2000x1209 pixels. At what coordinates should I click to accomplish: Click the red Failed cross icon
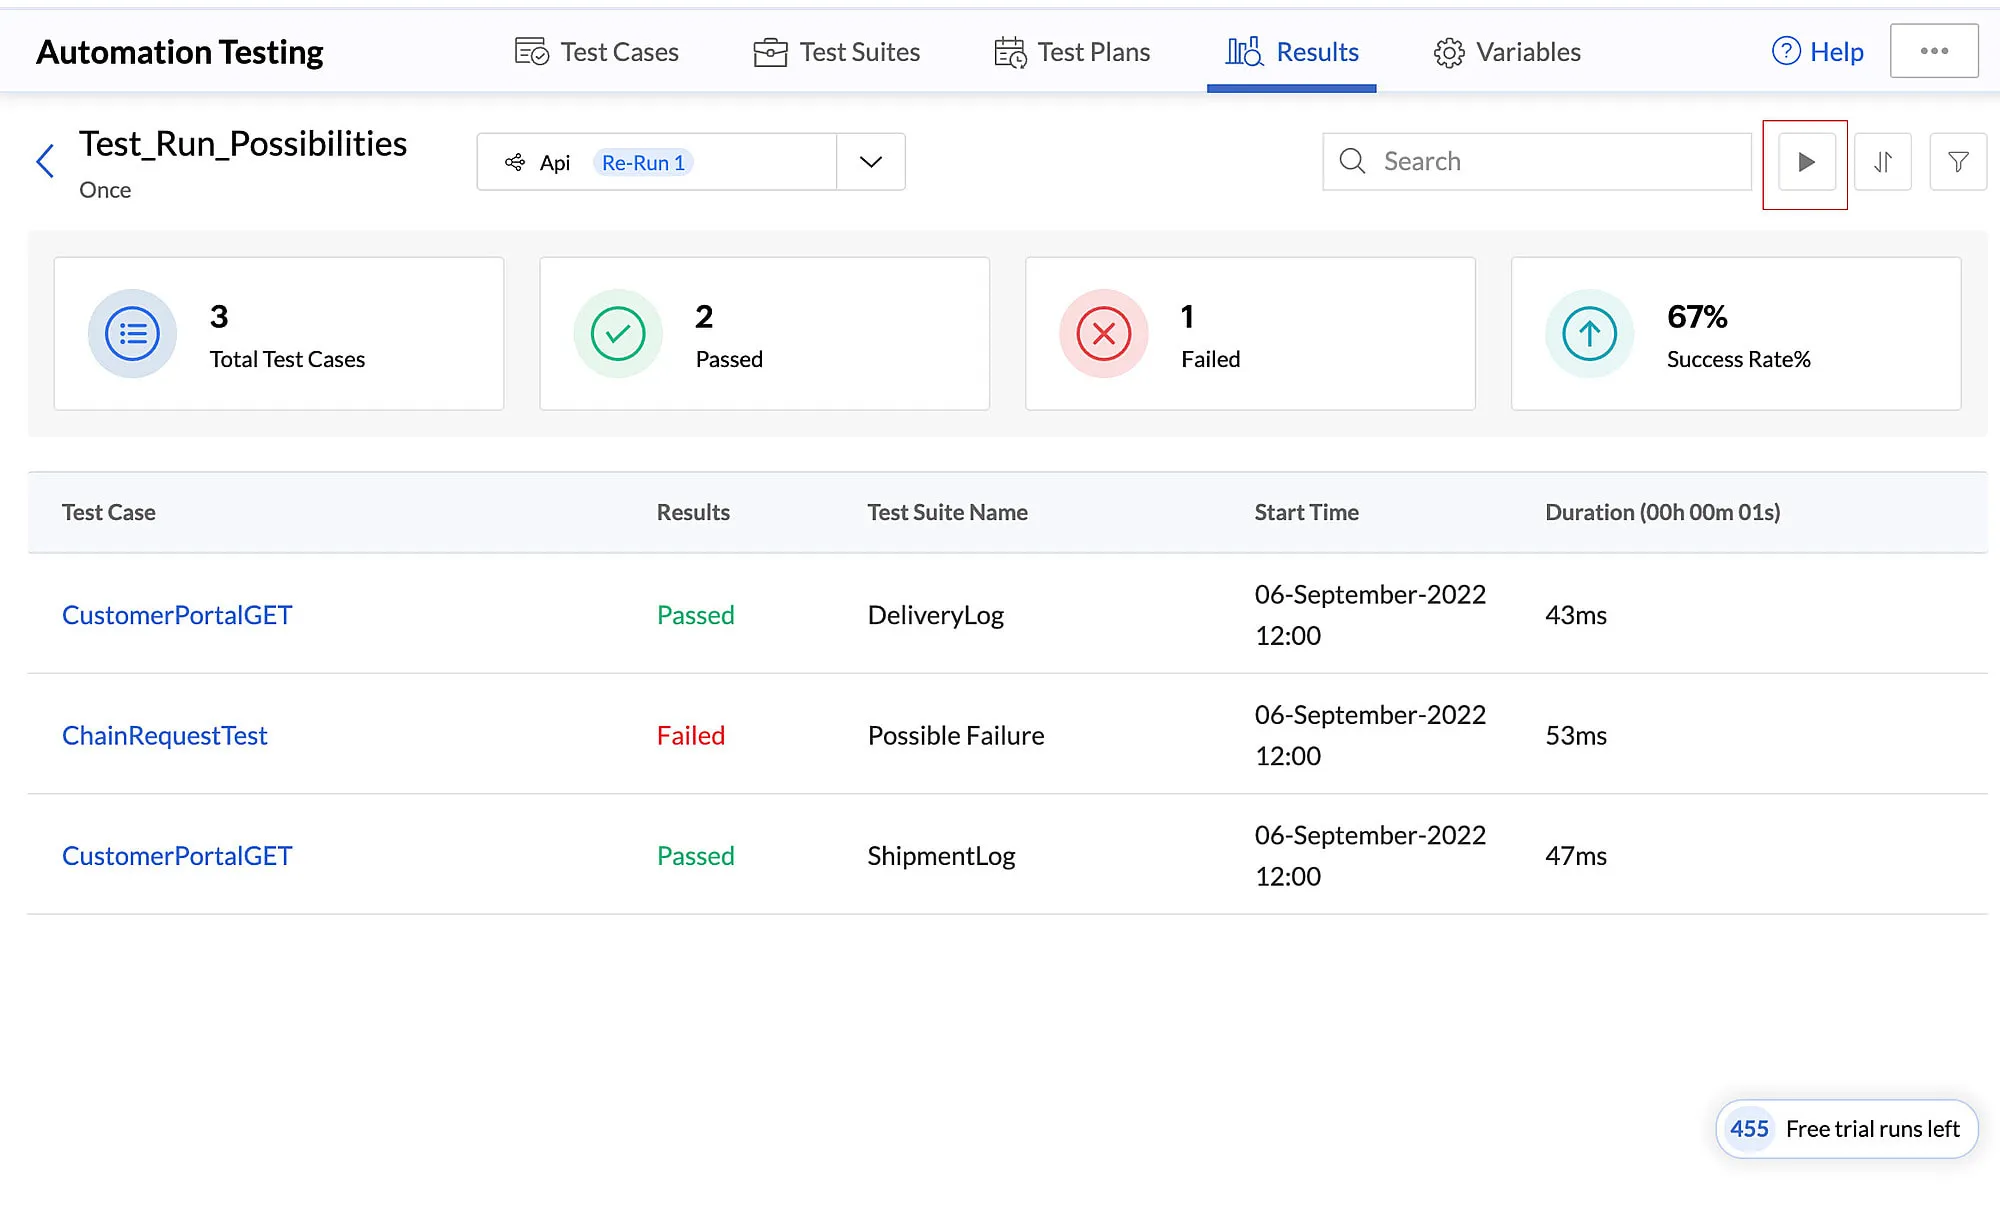[1104, 334]
